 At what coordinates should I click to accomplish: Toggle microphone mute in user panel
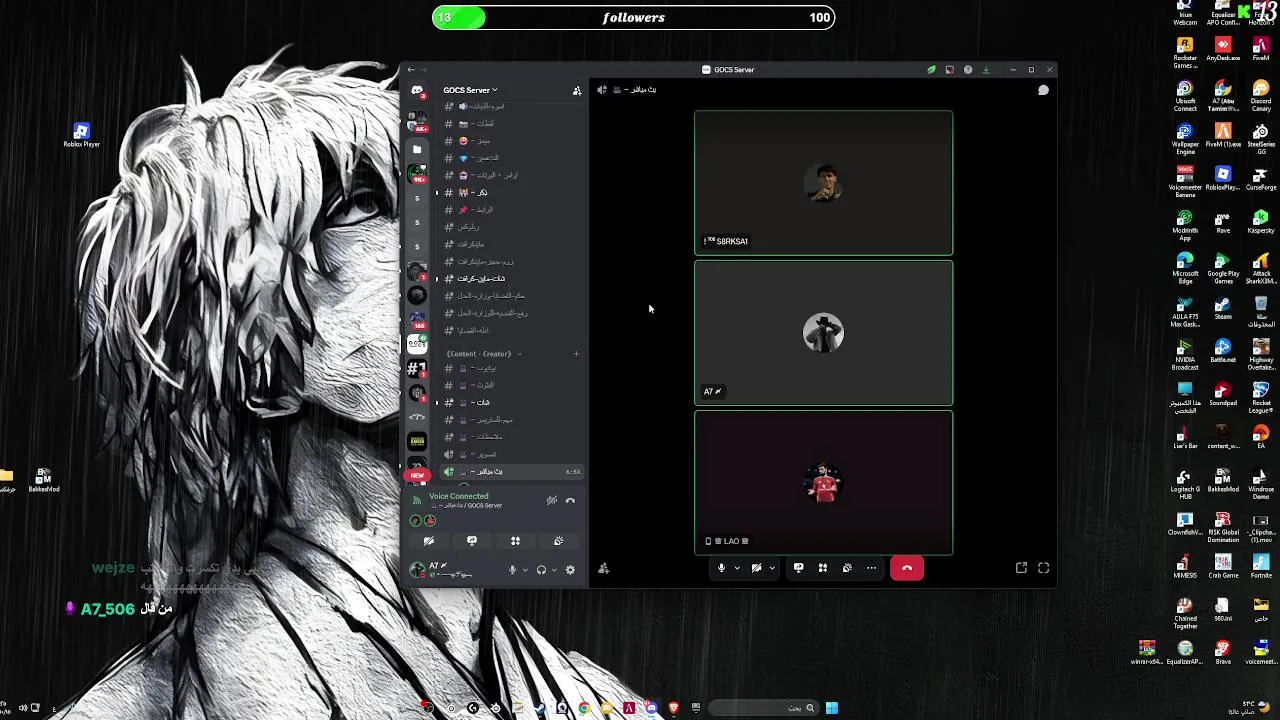click(512, 570)
